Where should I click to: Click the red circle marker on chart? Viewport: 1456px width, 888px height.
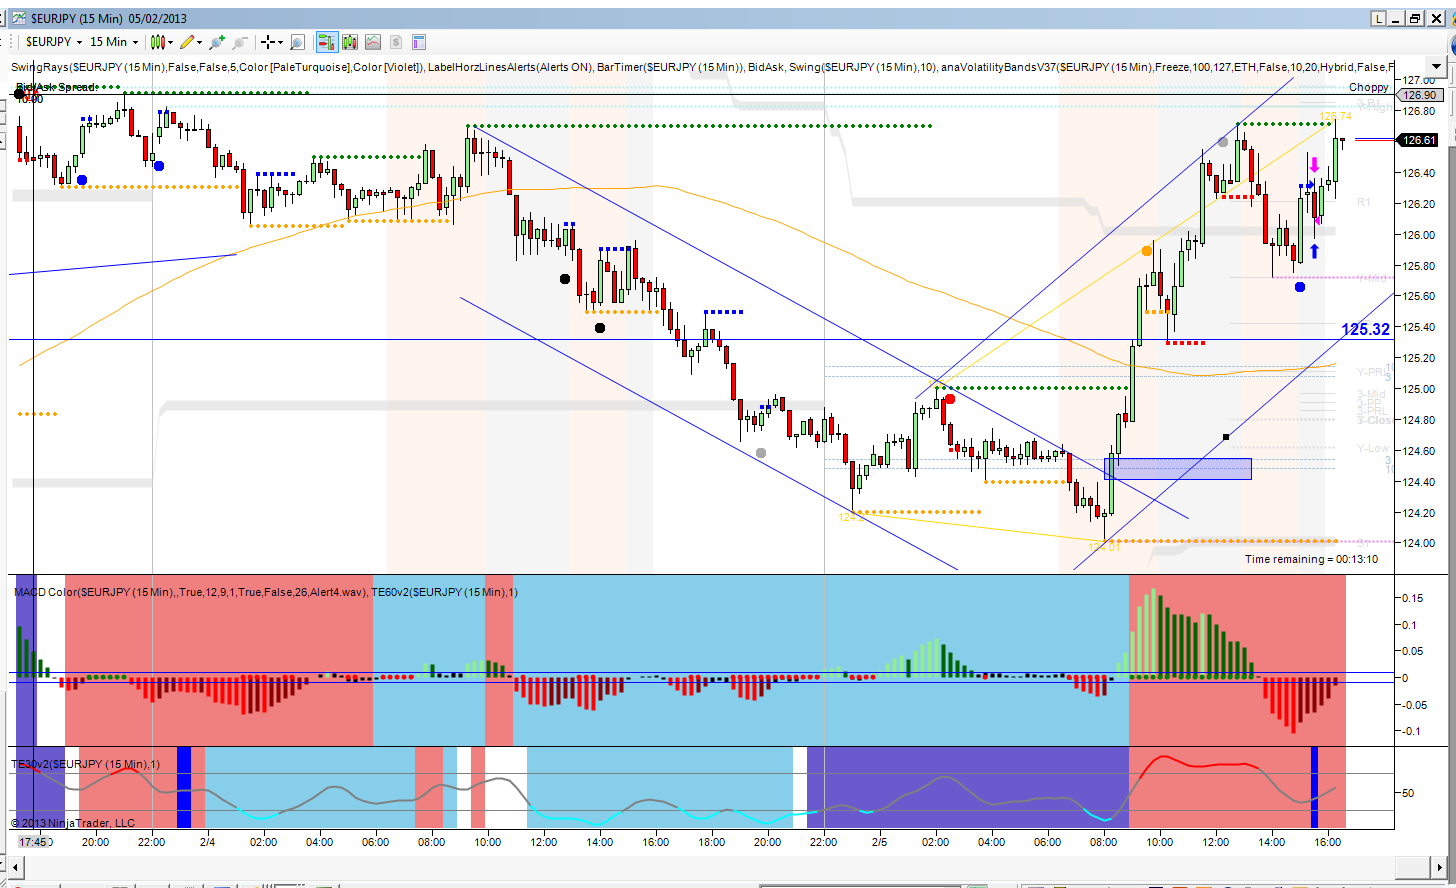[x=949, y=399]
